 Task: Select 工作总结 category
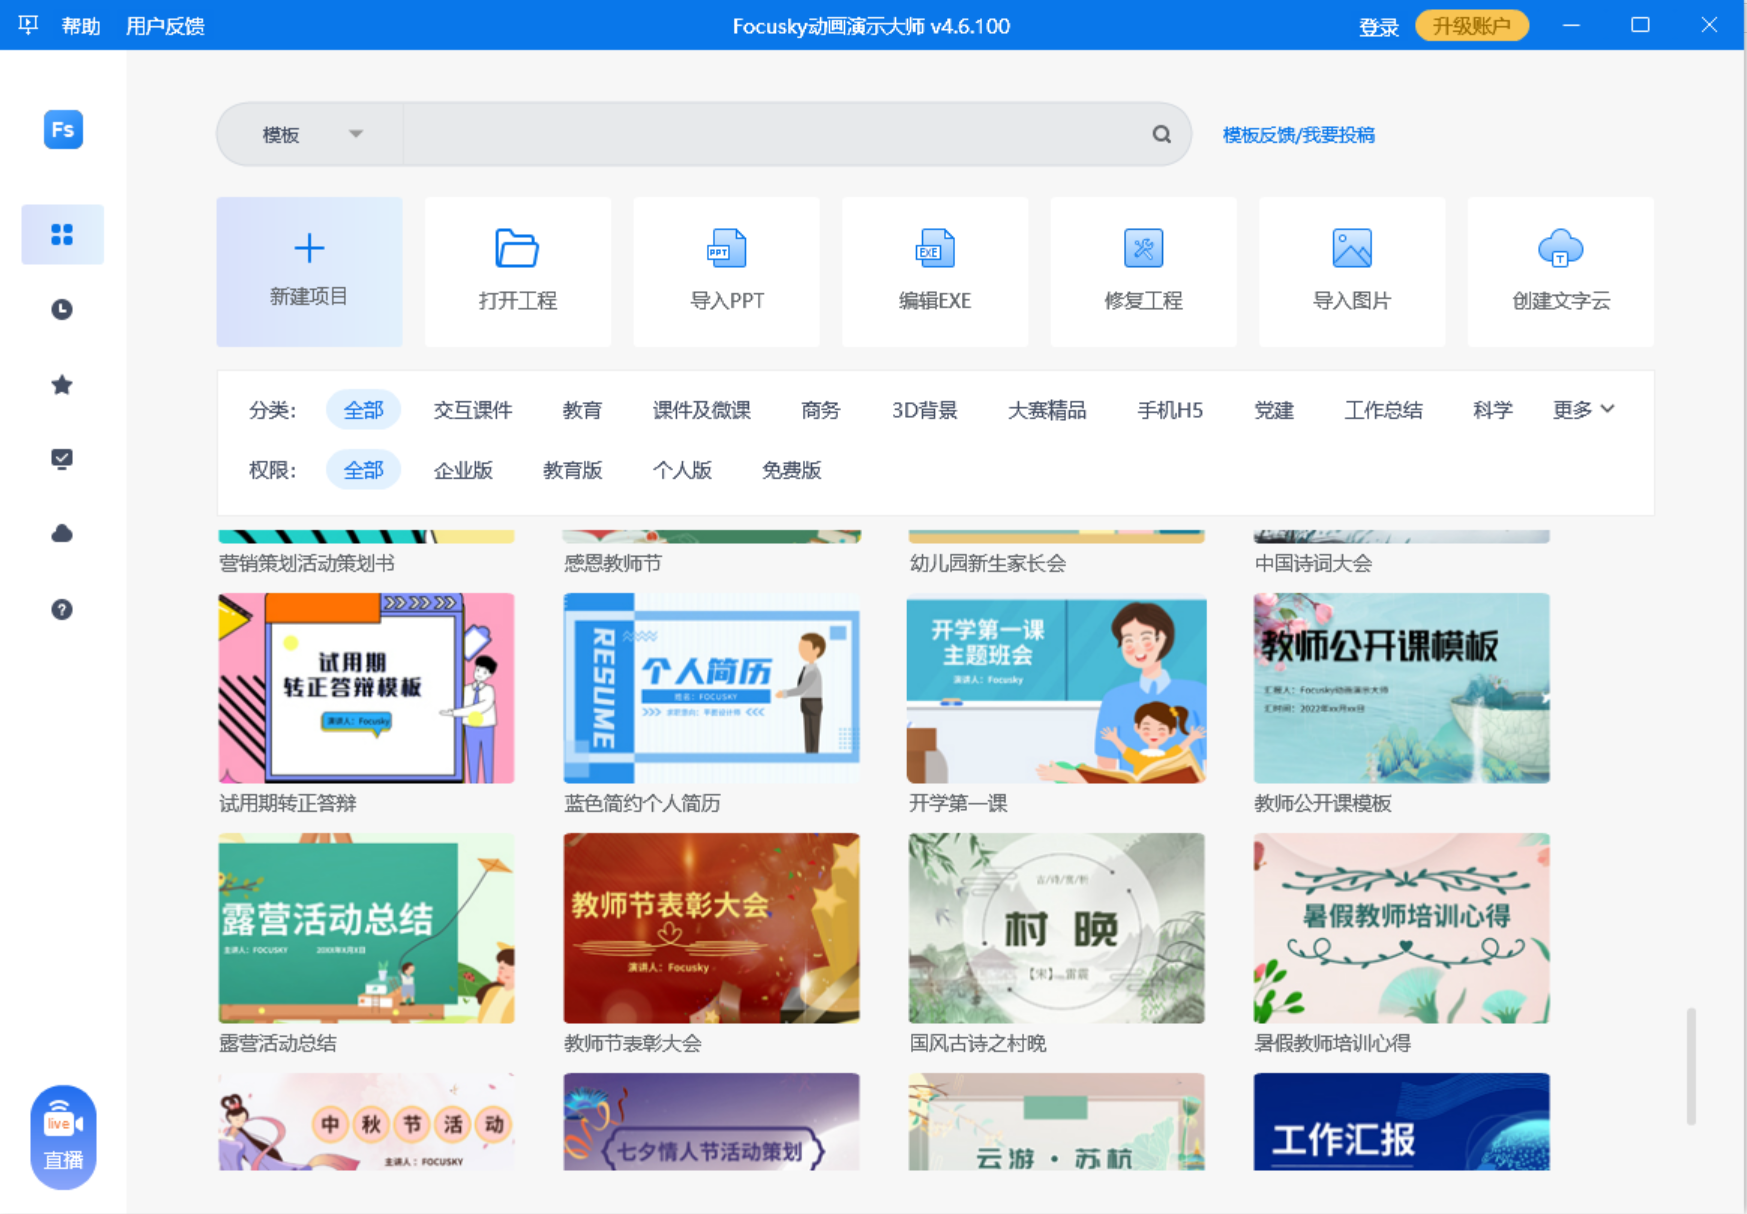[x=1383, y=410]
